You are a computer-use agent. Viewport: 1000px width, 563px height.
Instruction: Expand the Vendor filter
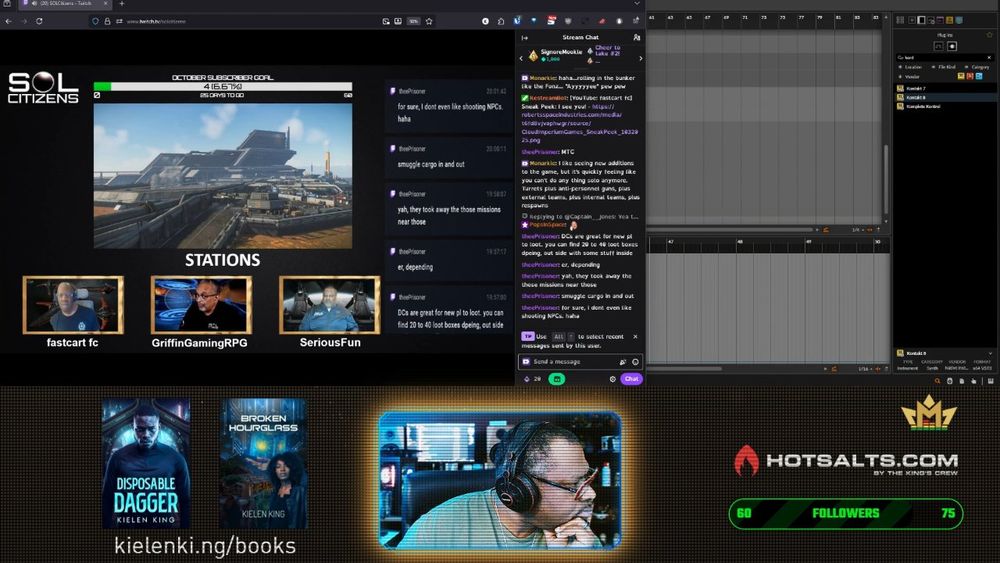click(x=909, y=77)
